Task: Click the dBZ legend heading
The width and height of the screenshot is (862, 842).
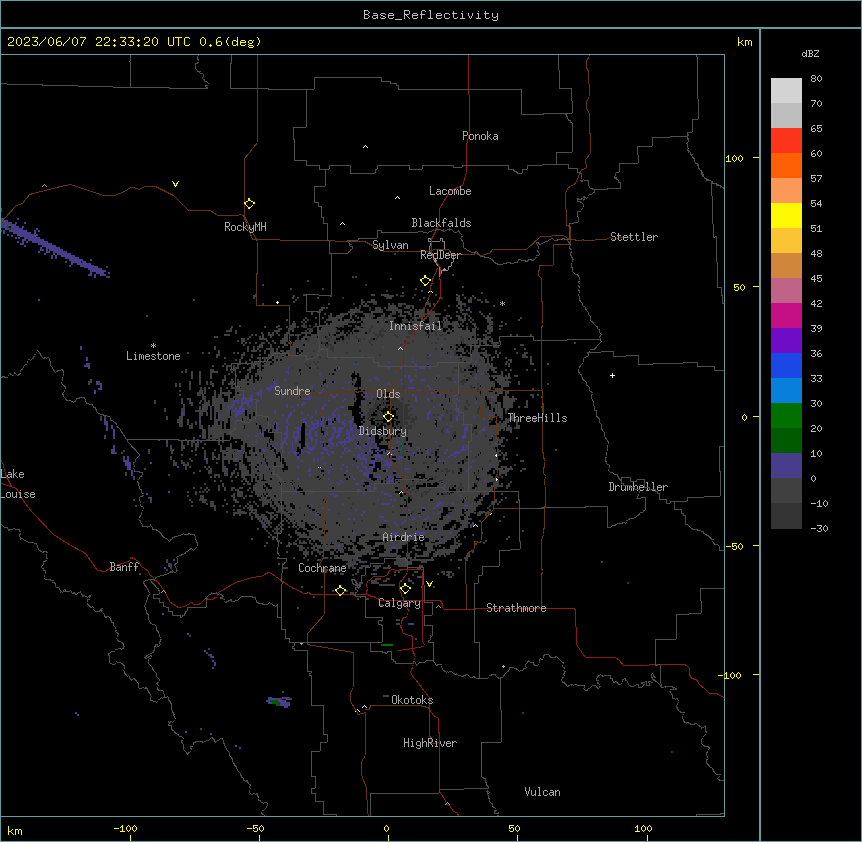Action: coord(810,53)
